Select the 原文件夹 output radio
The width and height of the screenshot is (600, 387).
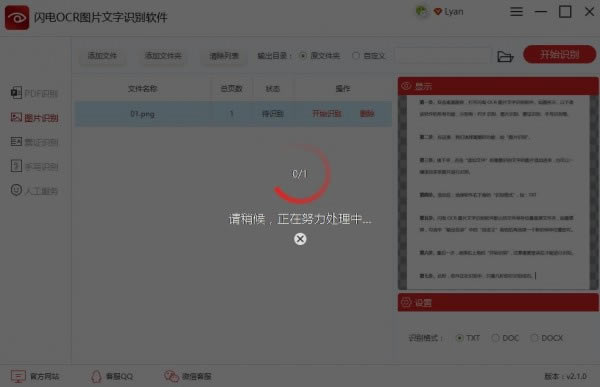point(303,56)
